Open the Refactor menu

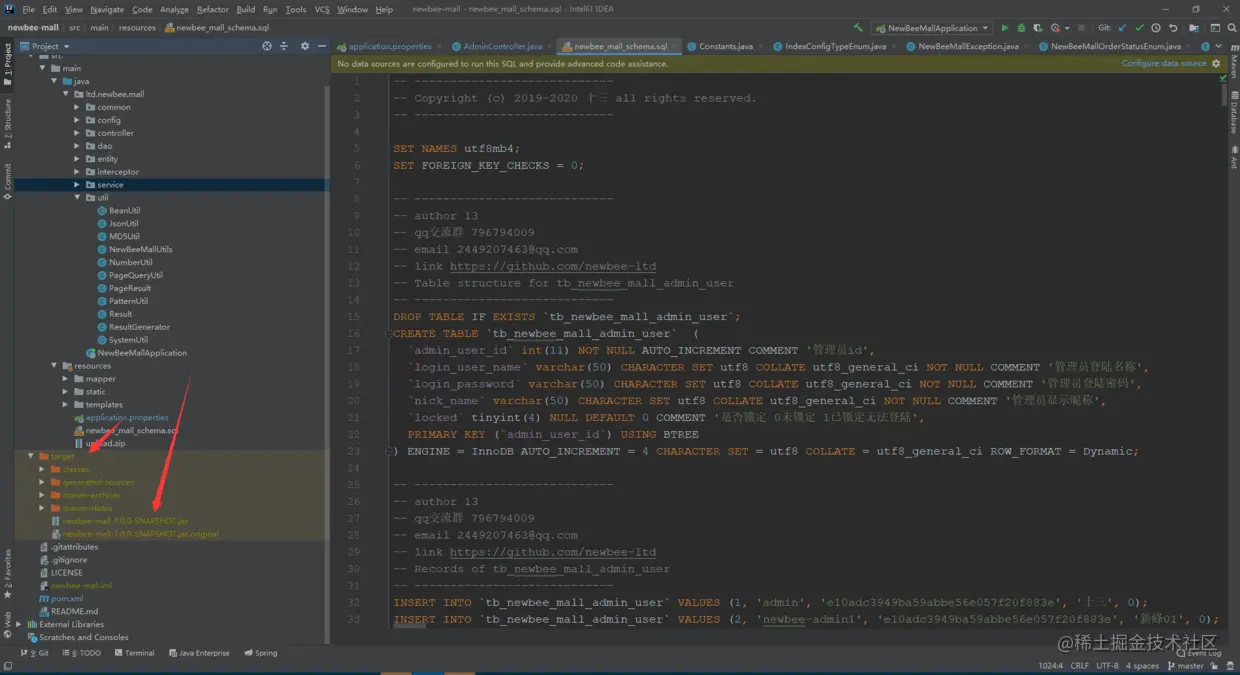click(x=212, y=9)
